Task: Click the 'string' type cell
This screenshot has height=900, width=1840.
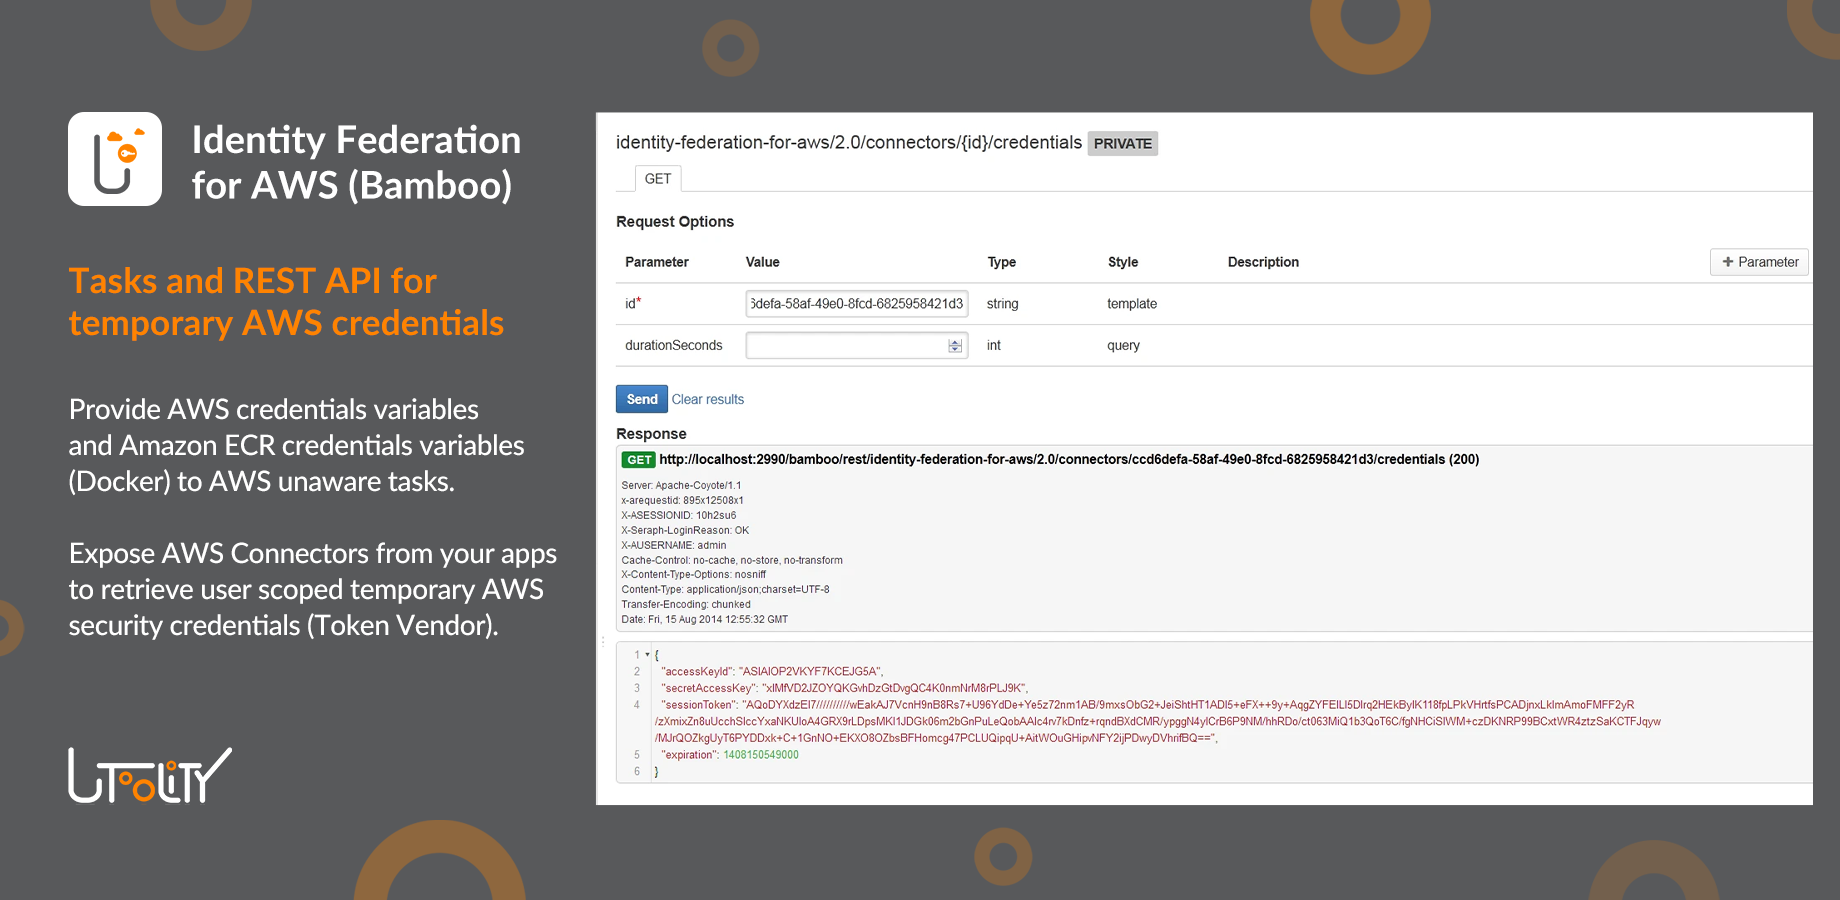Action: 1003,304
